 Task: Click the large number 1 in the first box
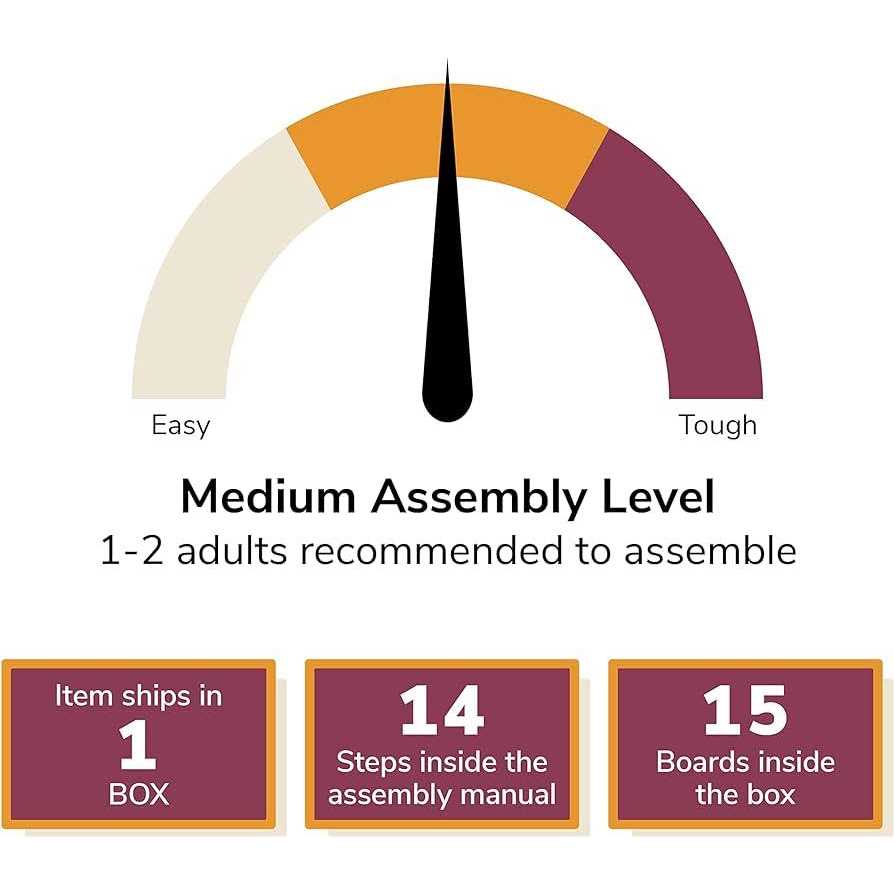[138, 745]
